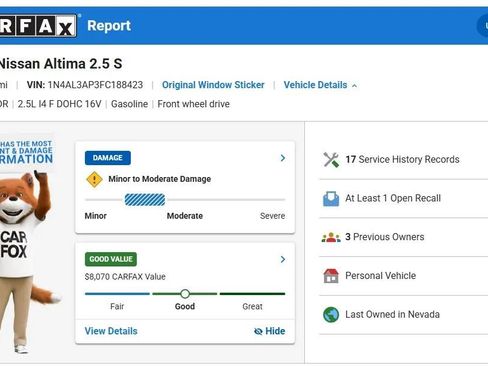The image size is (488, 366).
Task: Collapse the Vehicle Details section
Action: [x=320, y=85]
